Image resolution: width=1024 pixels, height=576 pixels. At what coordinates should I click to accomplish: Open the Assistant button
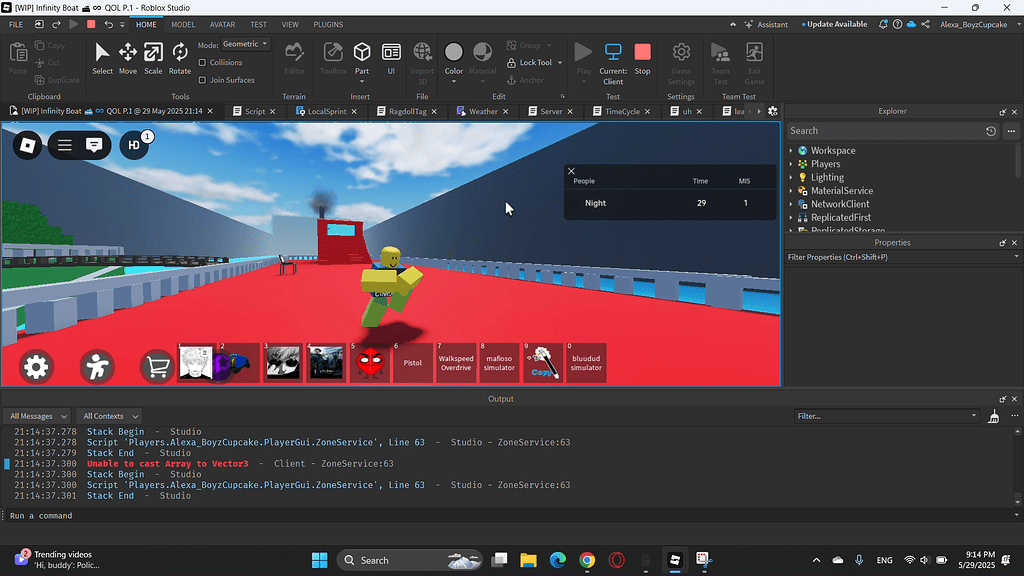coord(766,24)
